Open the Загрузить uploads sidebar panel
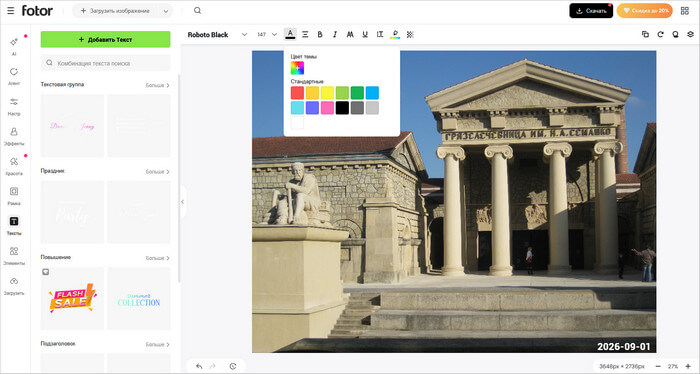Screen dimensions: 700x374 coord(14,285)
